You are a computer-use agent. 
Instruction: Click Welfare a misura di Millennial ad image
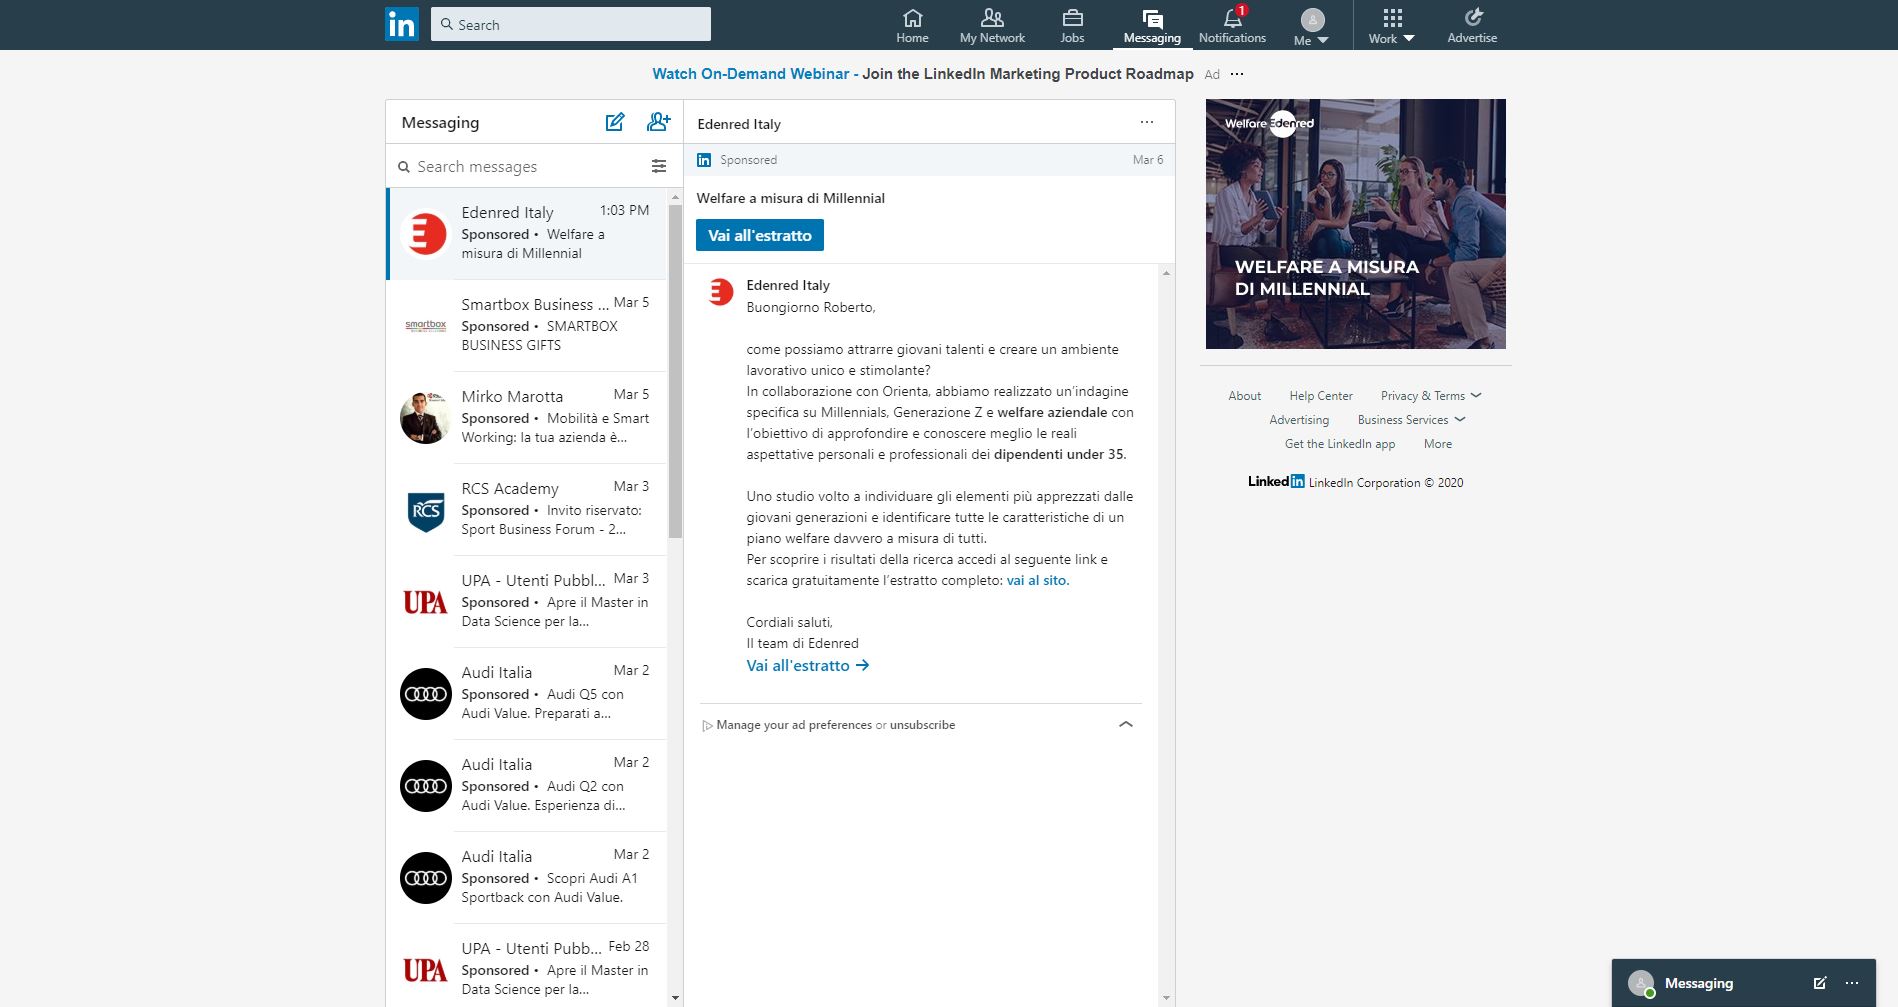pyautogui.click(x=1356, y=224)
